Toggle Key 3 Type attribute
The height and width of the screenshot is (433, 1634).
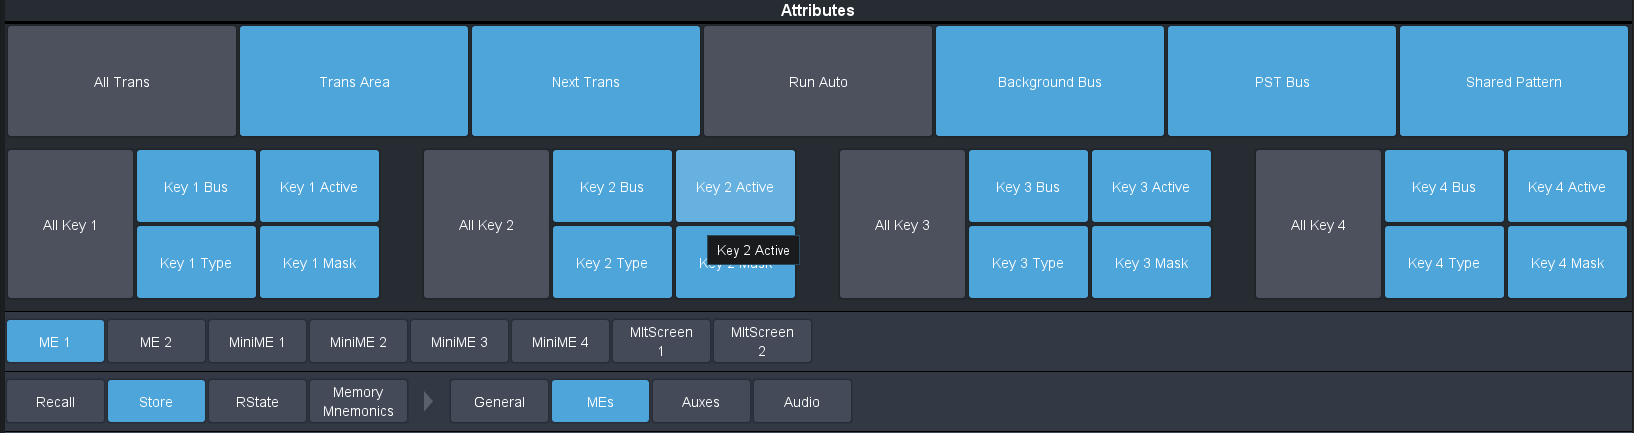(x=1027, y=262)
